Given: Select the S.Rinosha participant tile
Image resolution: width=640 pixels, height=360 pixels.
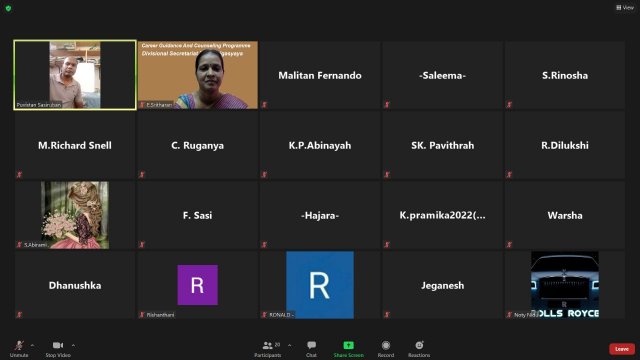Looking at the screenshot, I should click(565, 75).
